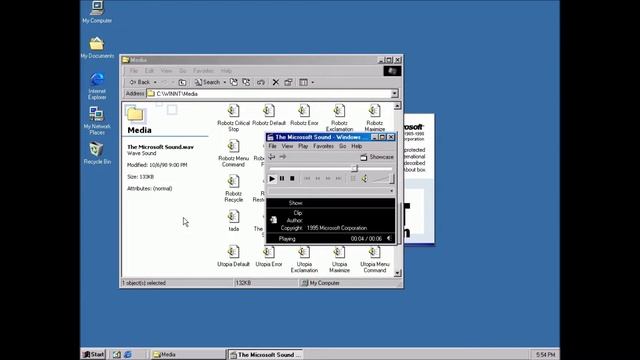Click the Copy To toolbar icon
This screenshot has height=360, width=640.
(x=246, y=82)
